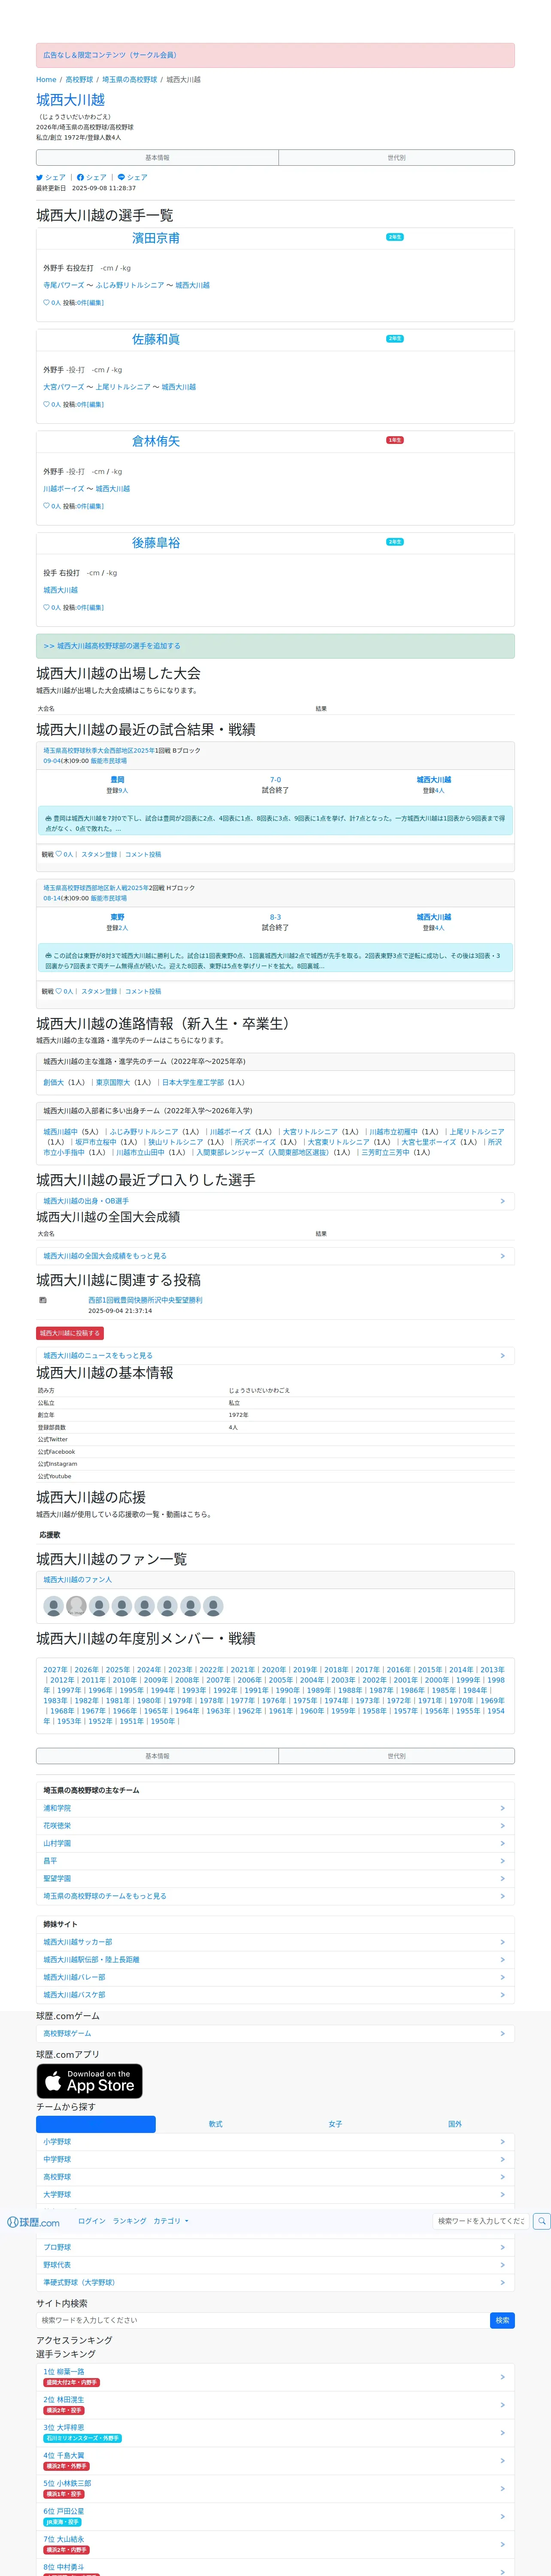
Task: Click the Home breadcrumb link
Action: [x=46, y=80]
